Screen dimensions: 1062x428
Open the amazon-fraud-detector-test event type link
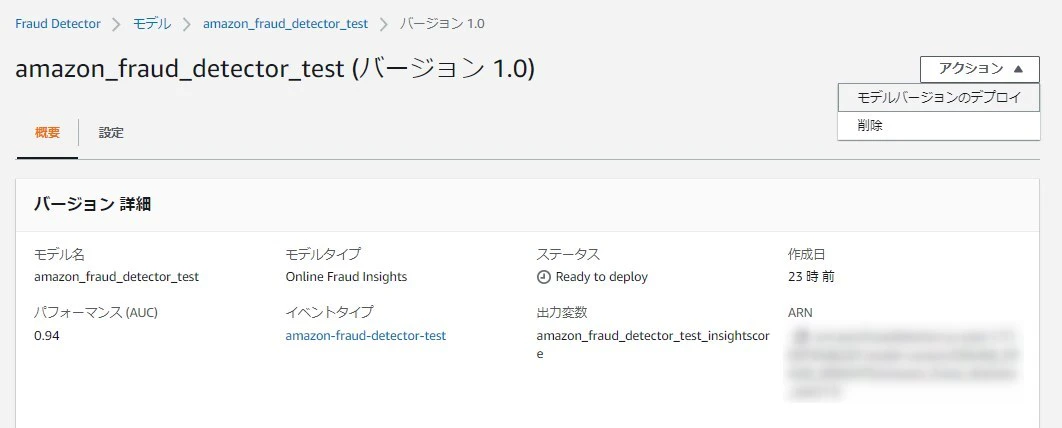tap(365, 336)
